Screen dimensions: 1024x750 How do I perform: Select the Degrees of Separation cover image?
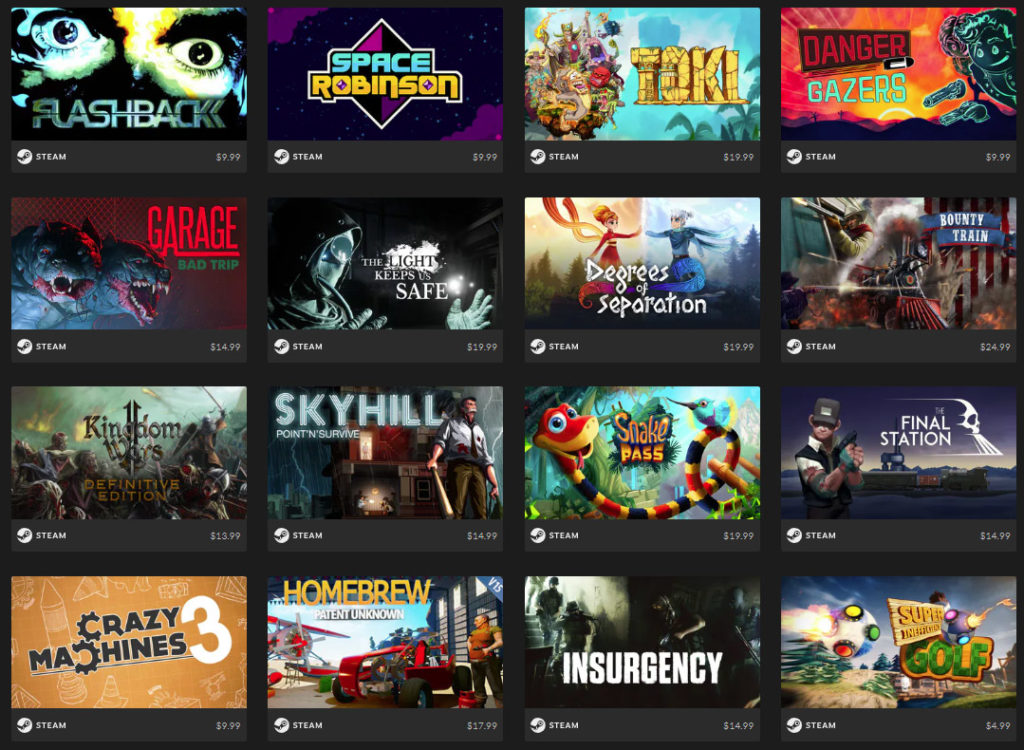(642, 263)
